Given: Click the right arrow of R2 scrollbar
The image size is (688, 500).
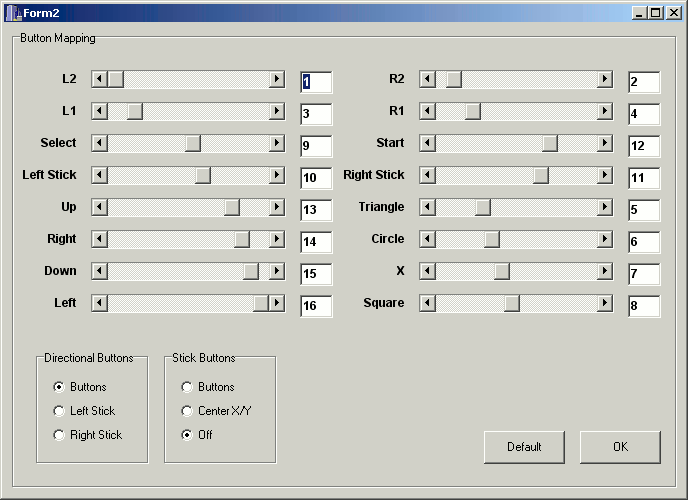Looking at the screenshot, I should pos(605,79).
